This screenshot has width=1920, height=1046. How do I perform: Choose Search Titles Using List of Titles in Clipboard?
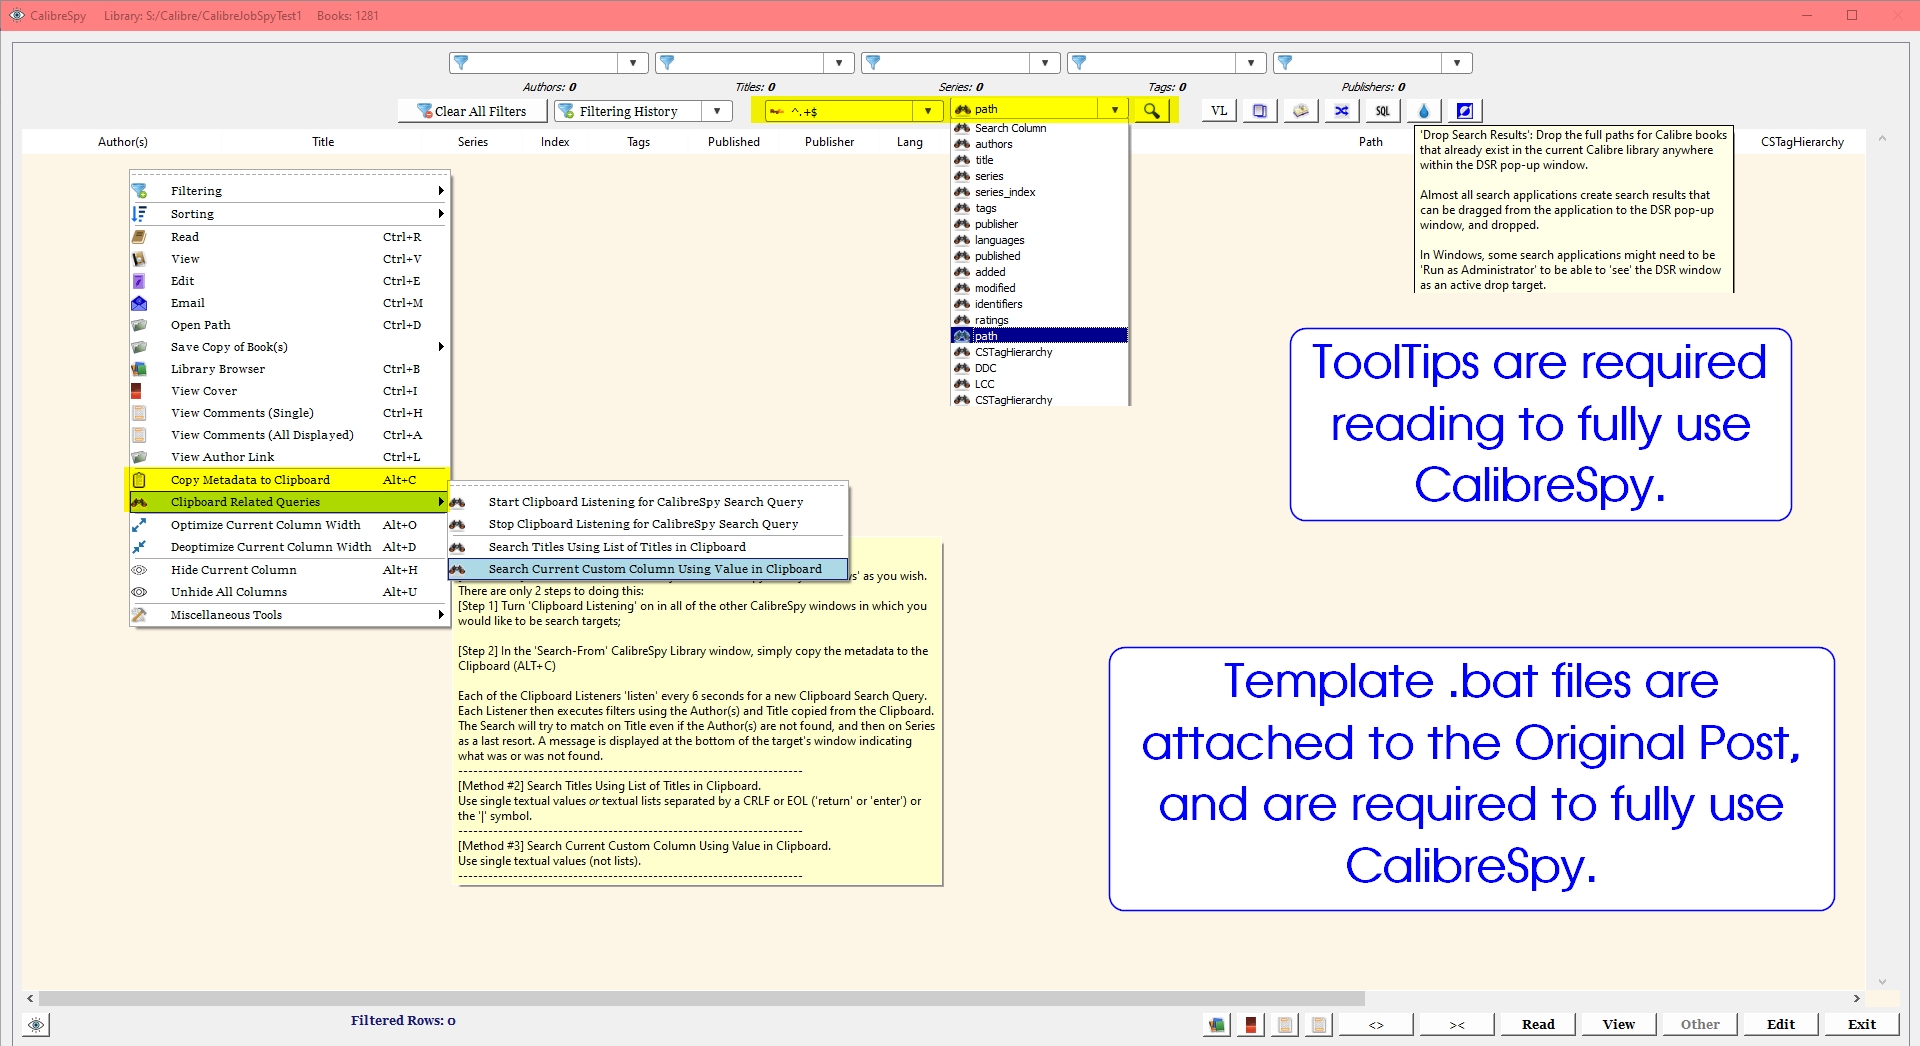tap(648, 547)
